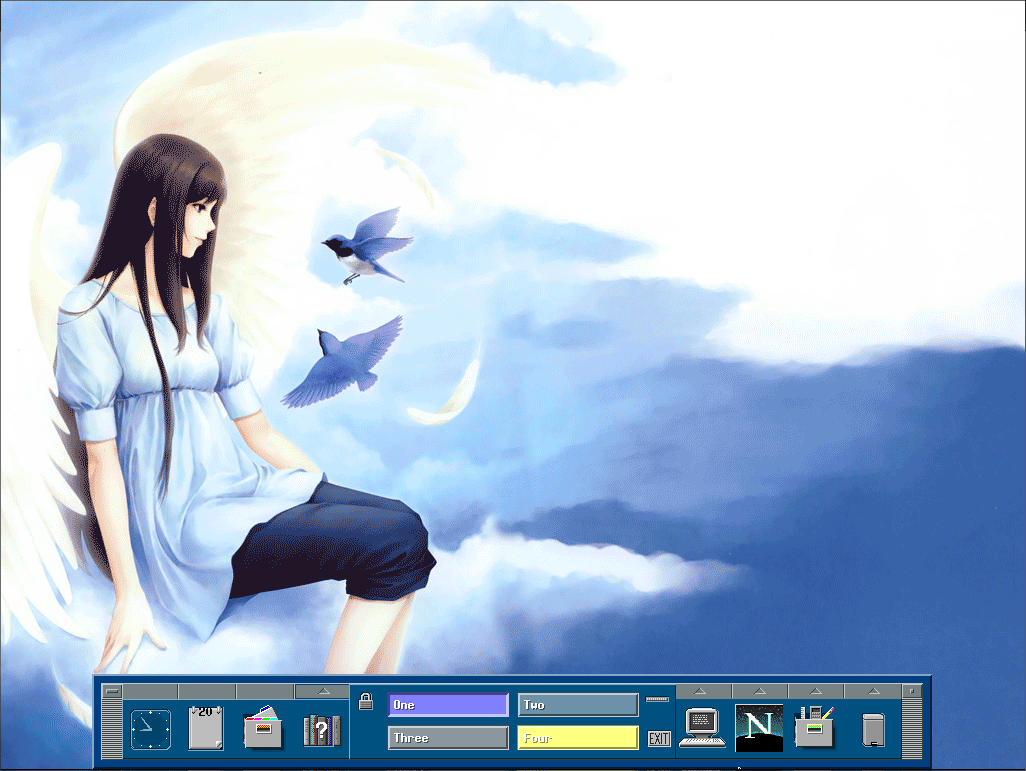Open the File Manager folder icon
The height and width of the screenshot is (771, 1026).
tap(263, 729)
